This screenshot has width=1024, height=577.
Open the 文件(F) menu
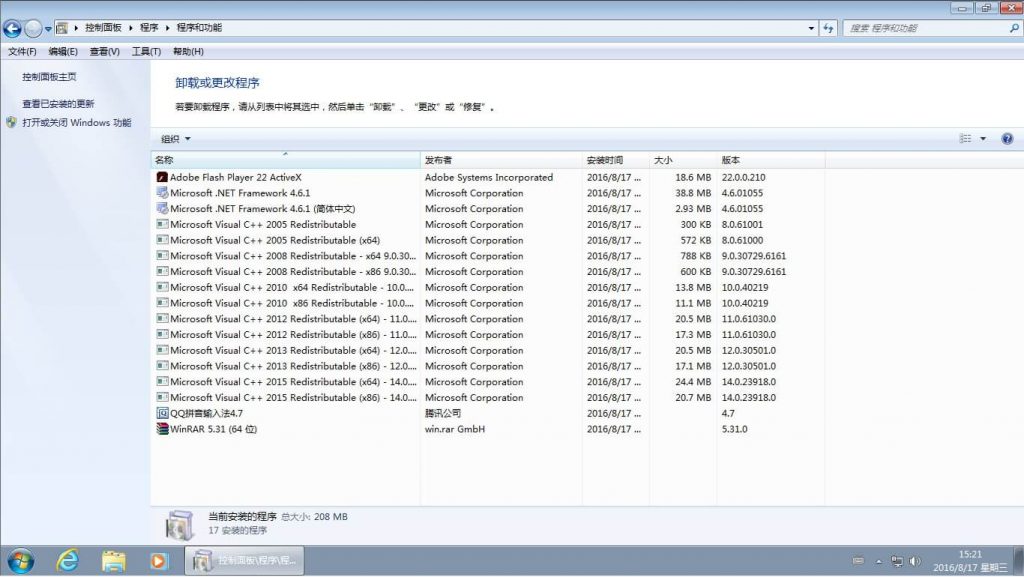click(22, 52)
